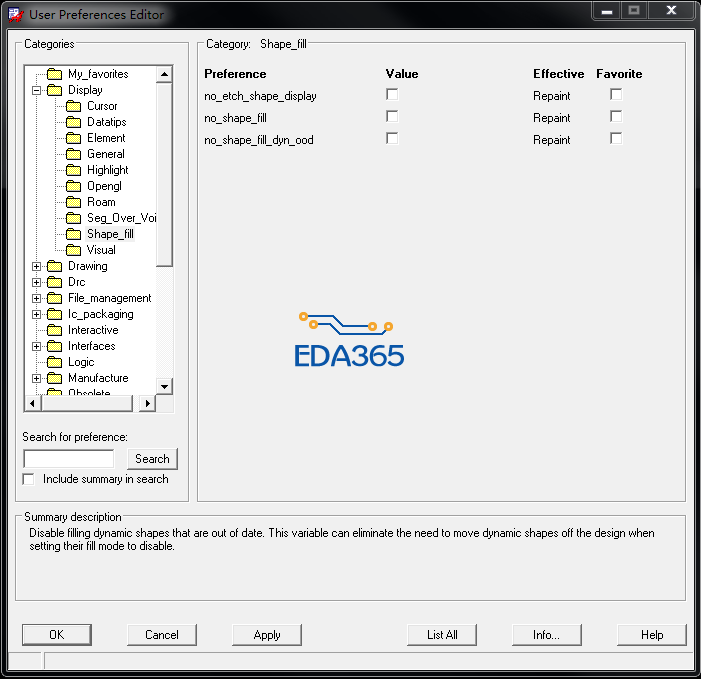Image resolution: width=701 pixels, height=679 pixels.
Task: Select the My_favorites category label
Action: click(98, 74)
